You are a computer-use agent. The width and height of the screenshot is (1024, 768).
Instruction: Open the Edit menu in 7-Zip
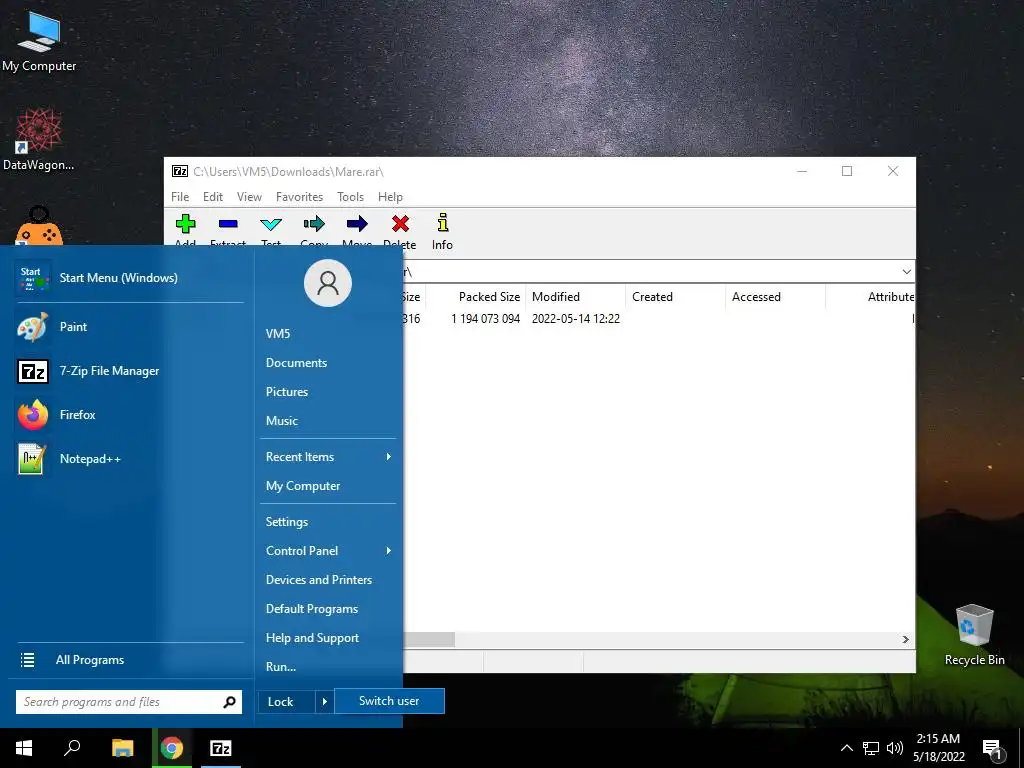[213, 197]
